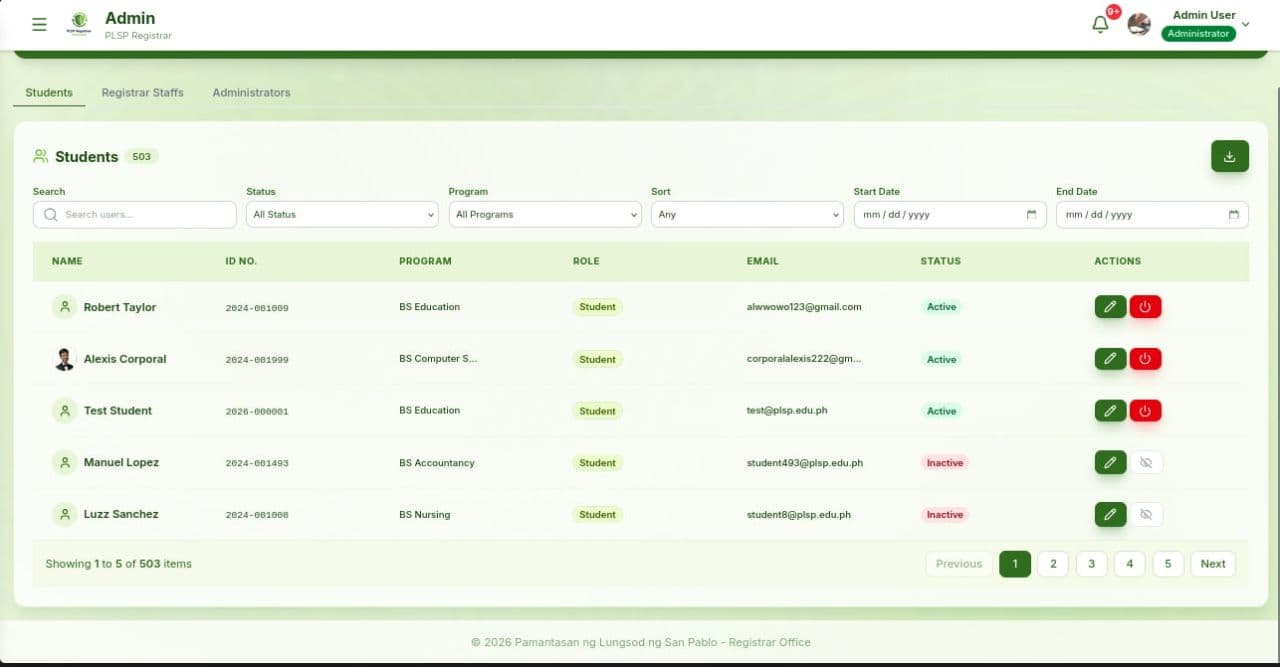Edit Alexis Corporal's record
The image size is (1280, 667).
1110,358
